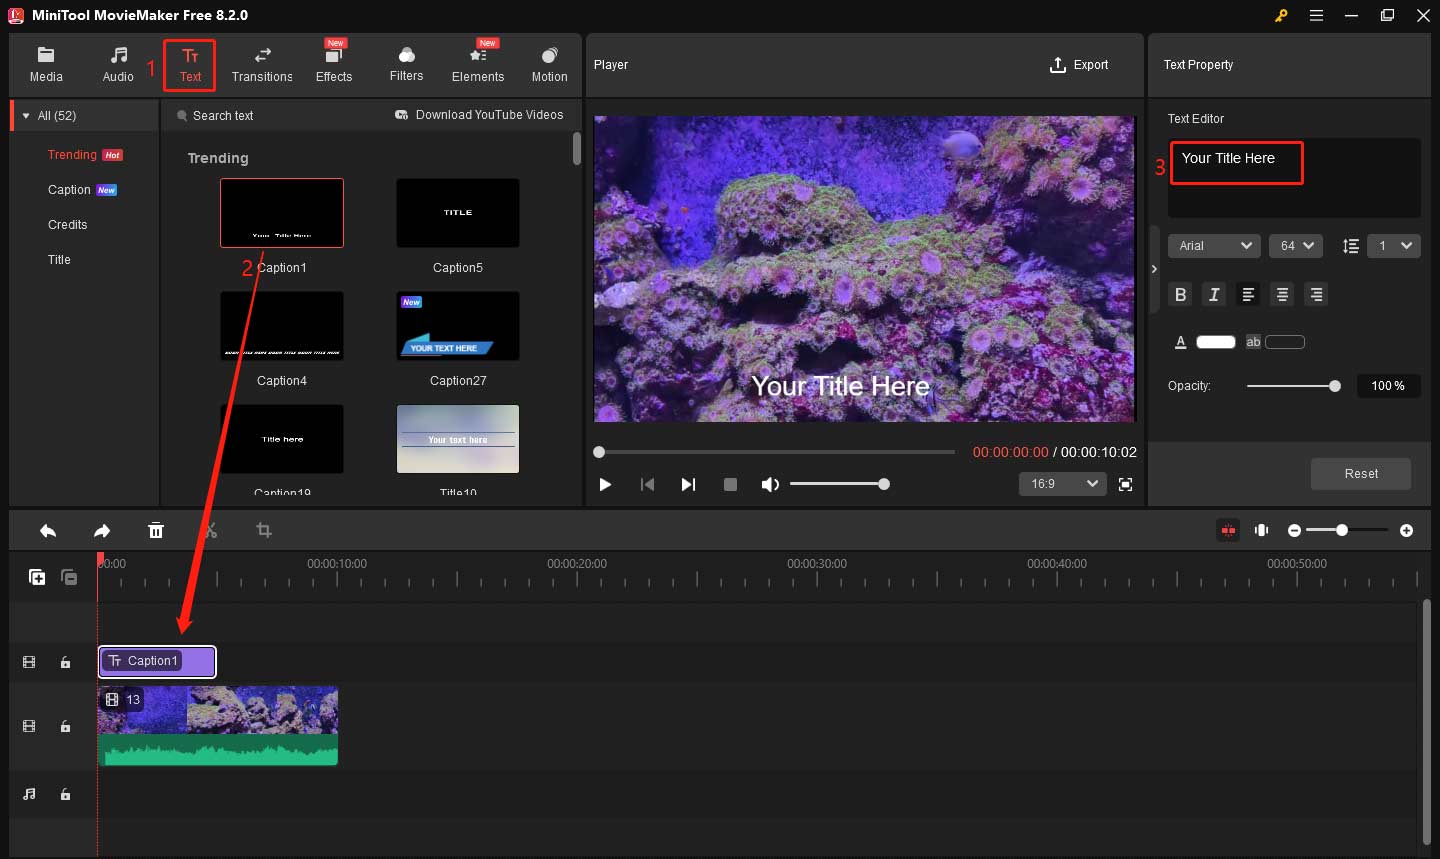Click the player progress bar
Viewport: 1440px width, 859px height.
775,452
